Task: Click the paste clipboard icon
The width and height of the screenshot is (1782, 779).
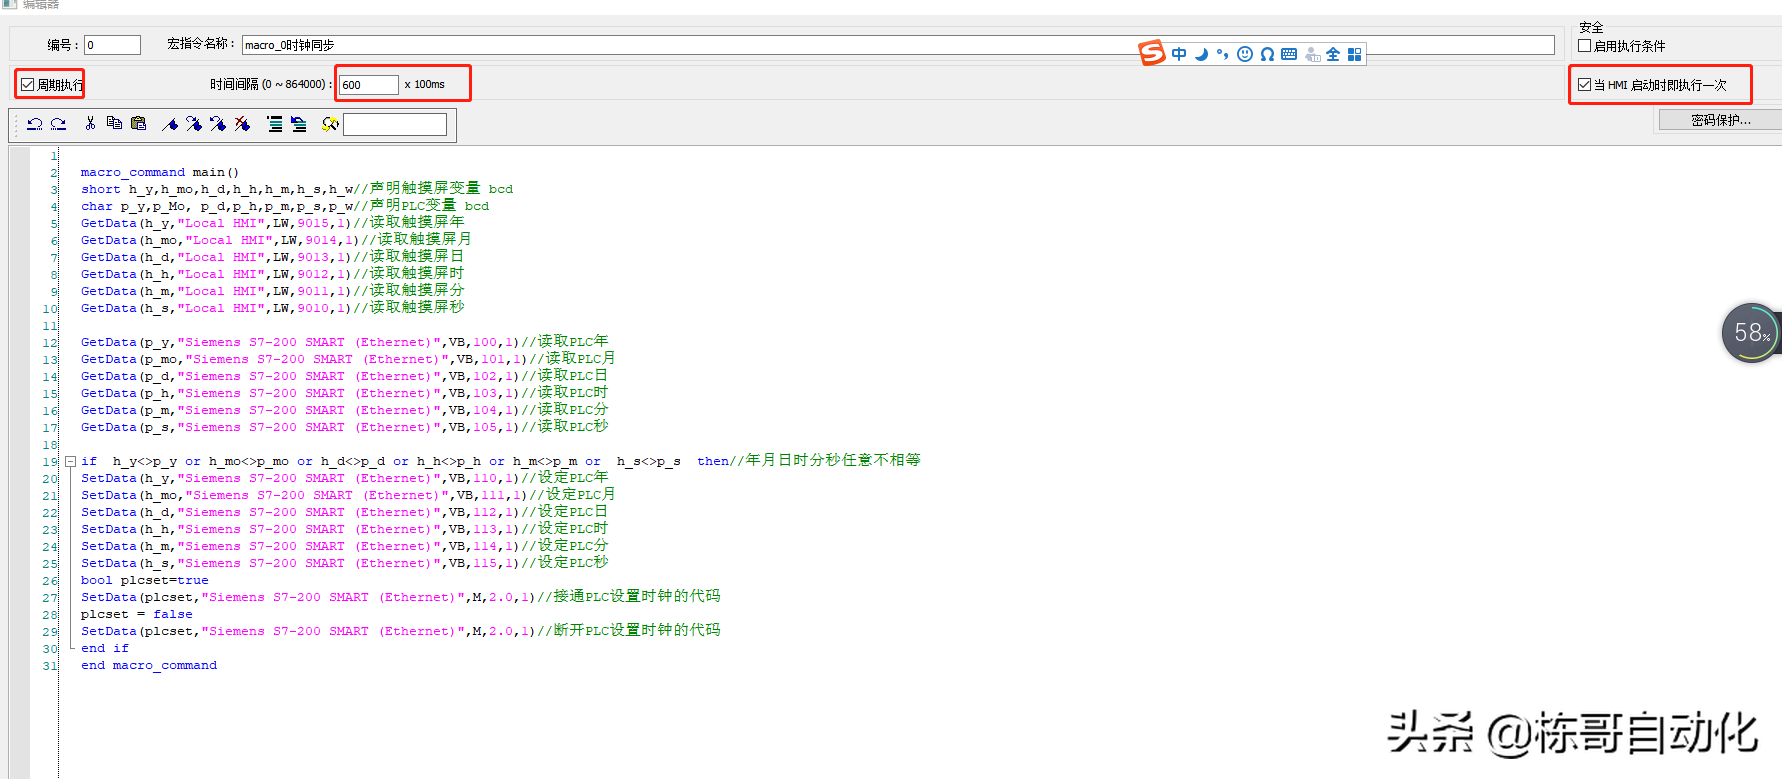Action: click(x=138, y=124)
